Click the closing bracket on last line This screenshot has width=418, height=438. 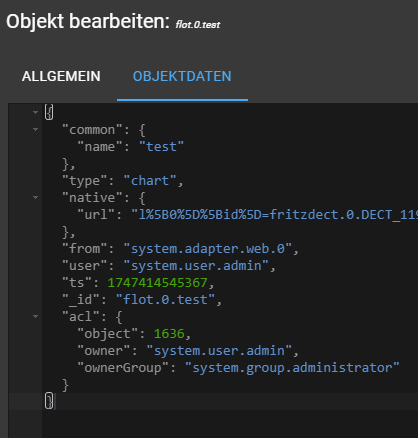tap(49, 401)
